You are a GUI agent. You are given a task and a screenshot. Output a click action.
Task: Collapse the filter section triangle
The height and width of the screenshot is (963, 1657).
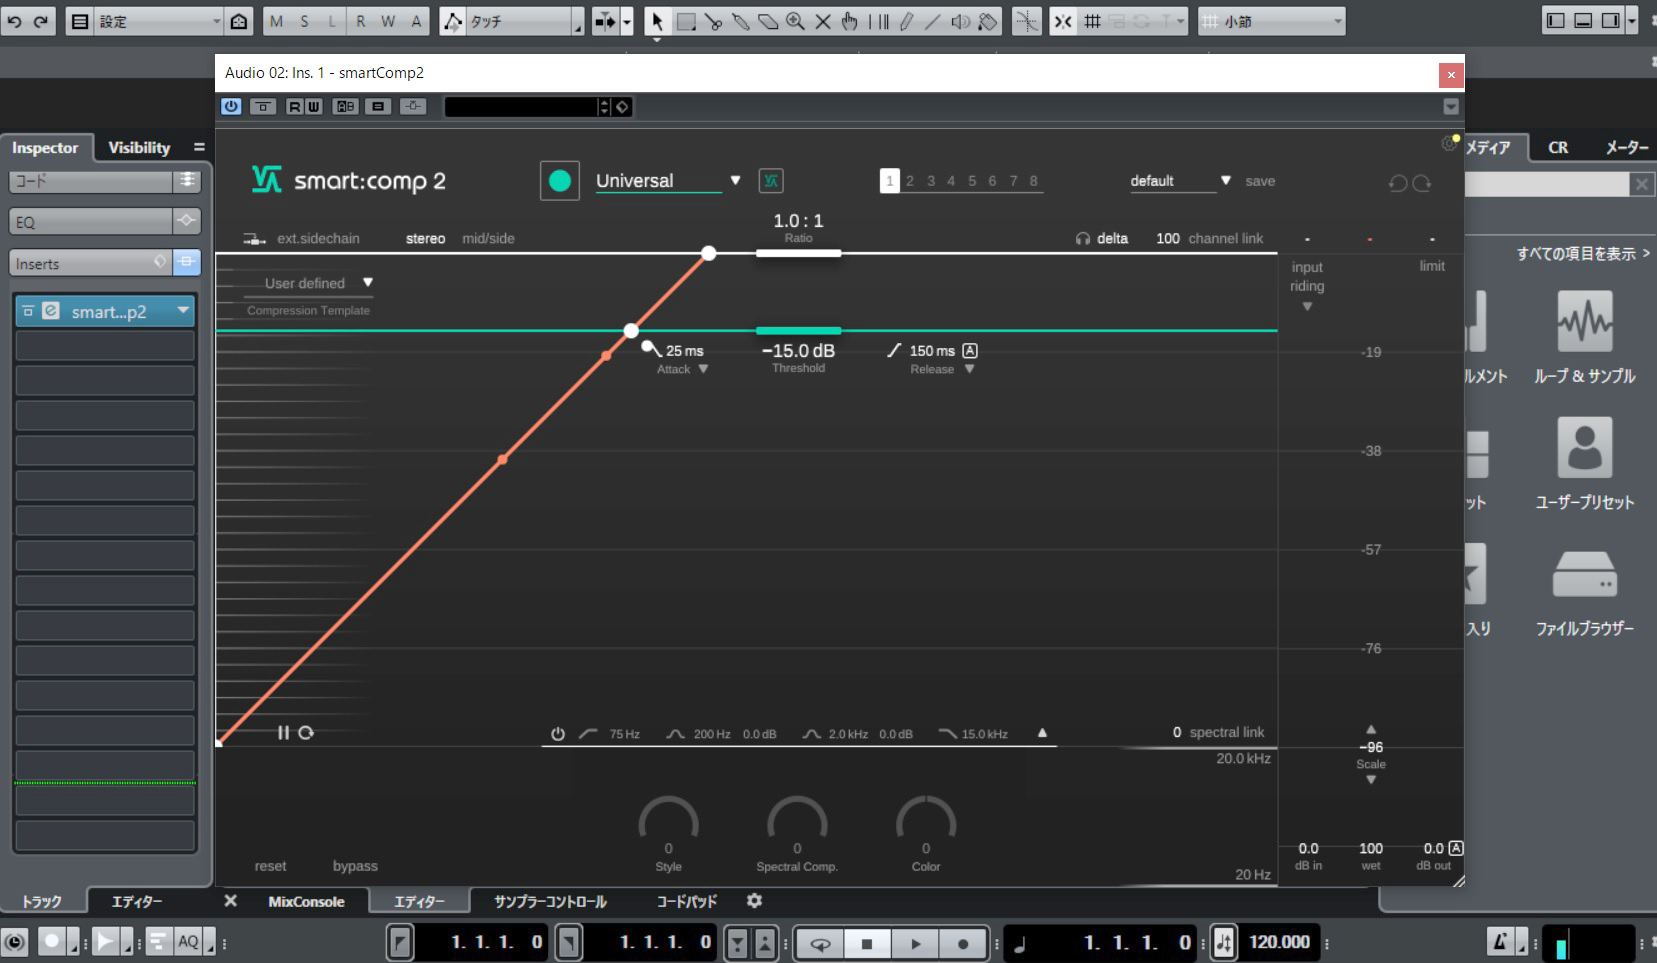tap(1042, 733)
